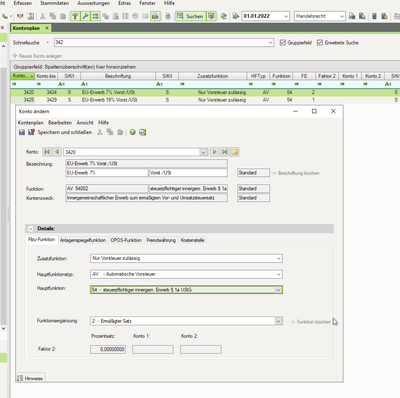Click Funktion löschen link
This screenshot has width=400, height=398.
coord(311,322)
